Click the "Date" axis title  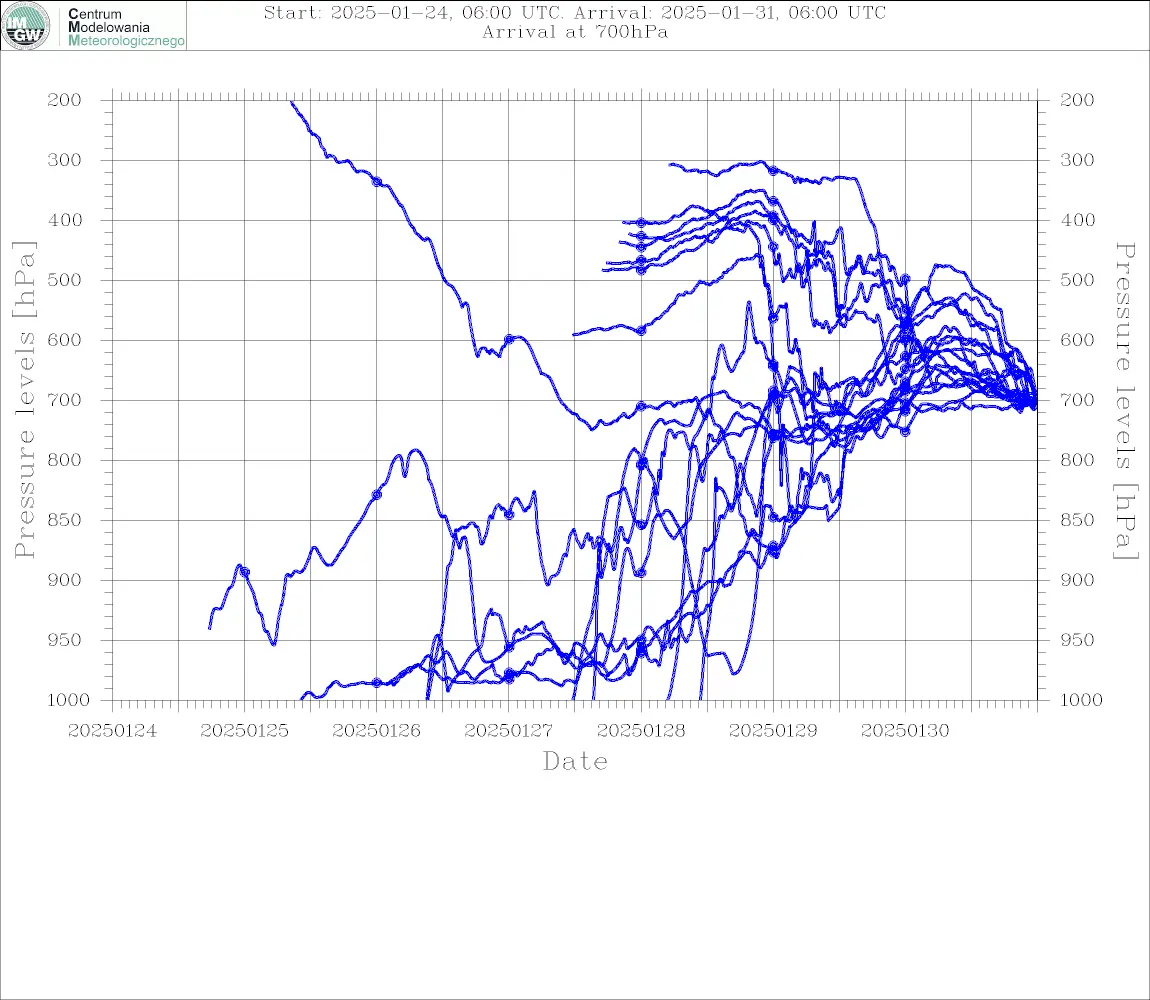(x=575, y=761)
